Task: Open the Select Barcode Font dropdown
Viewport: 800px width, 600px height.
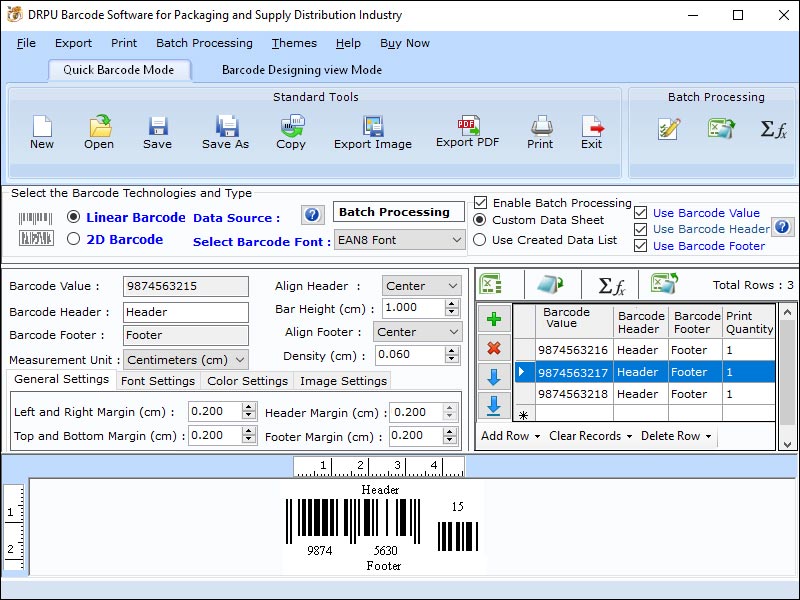Action: pos(399,241)
